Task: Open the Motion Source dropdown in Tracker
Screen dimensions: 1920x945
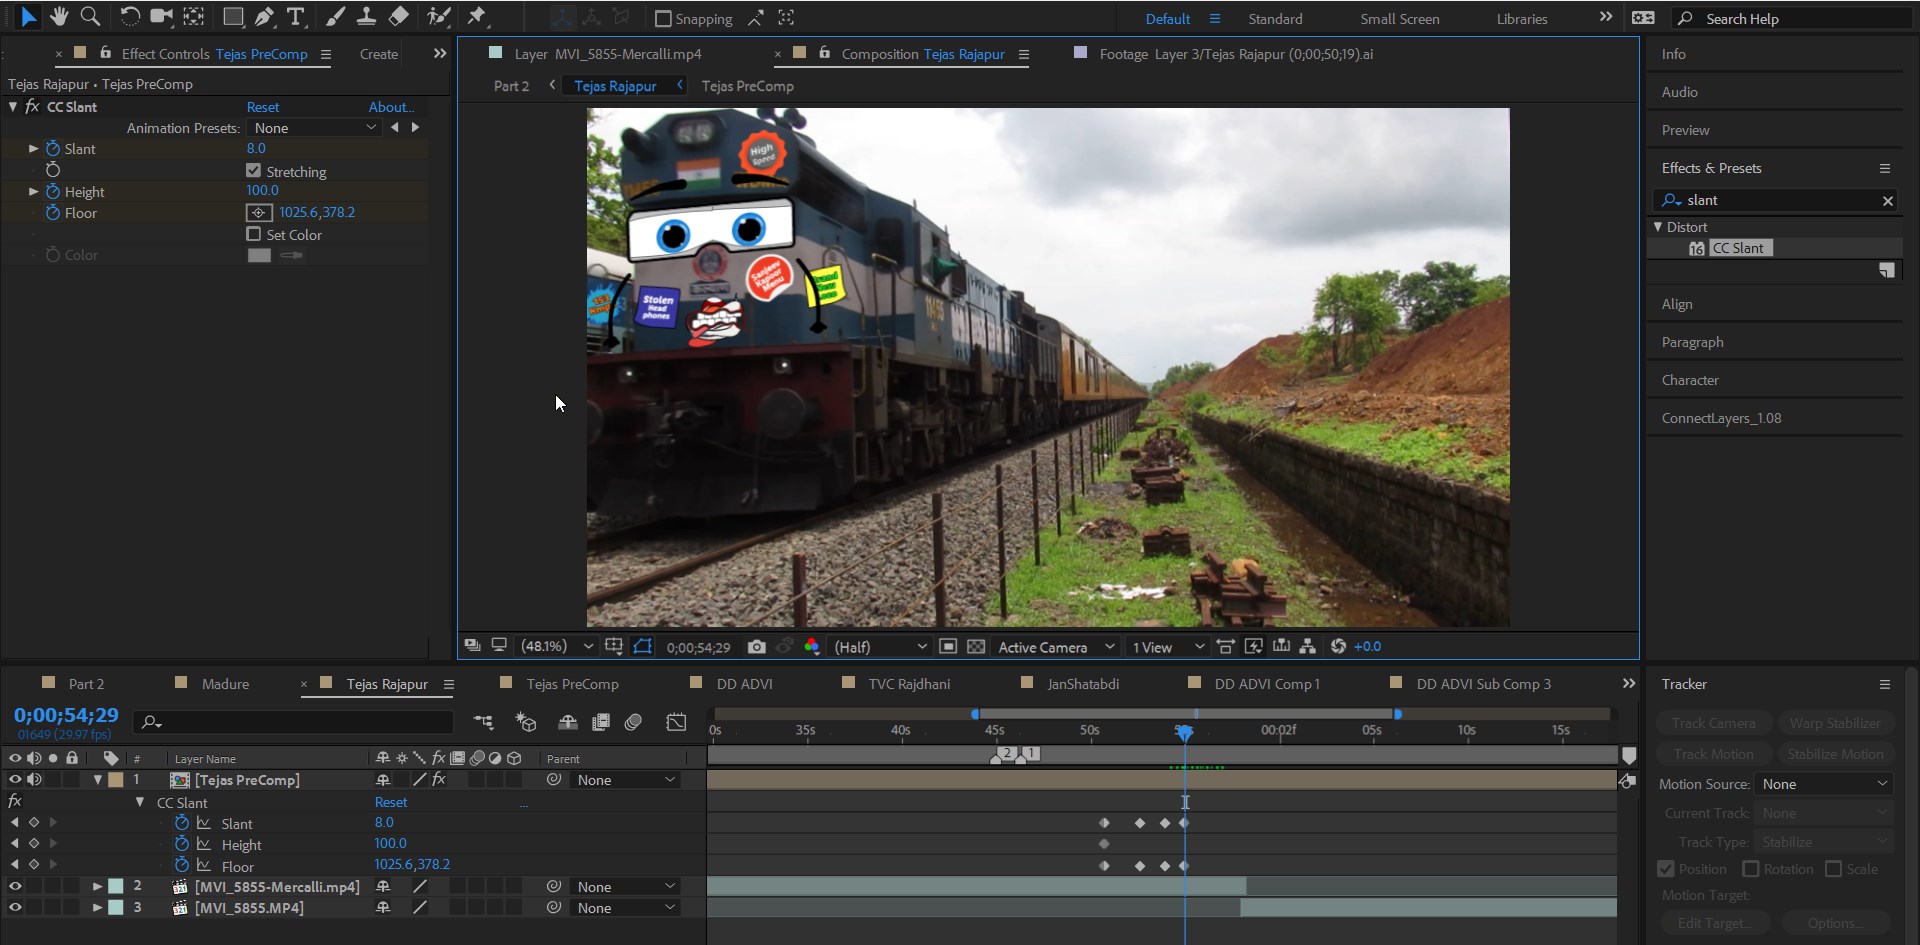Action: click(x=1824, y=784)
